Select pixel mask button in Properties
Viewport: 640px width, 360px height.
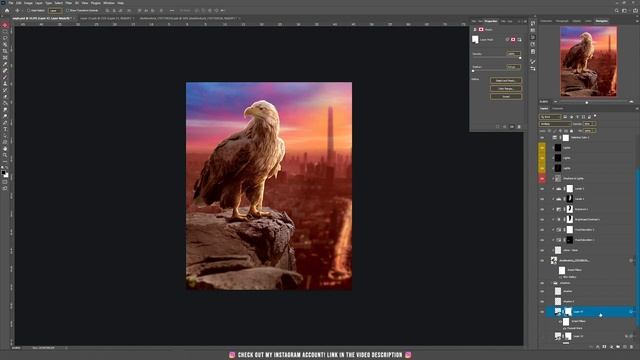tap(513, 40)
